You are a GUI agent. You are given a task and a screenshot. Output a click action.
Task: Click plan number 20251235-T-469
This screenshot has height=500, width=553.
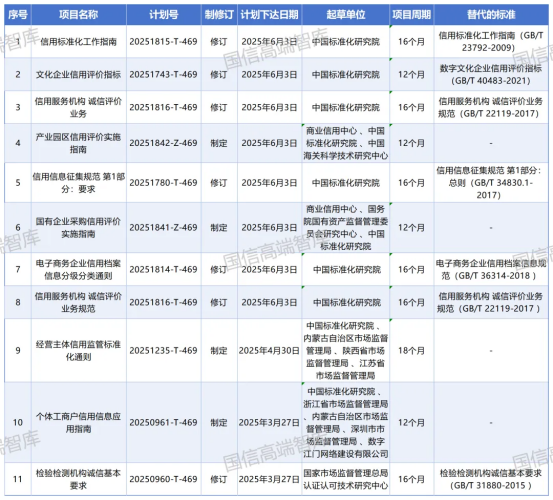coord(163,351)
